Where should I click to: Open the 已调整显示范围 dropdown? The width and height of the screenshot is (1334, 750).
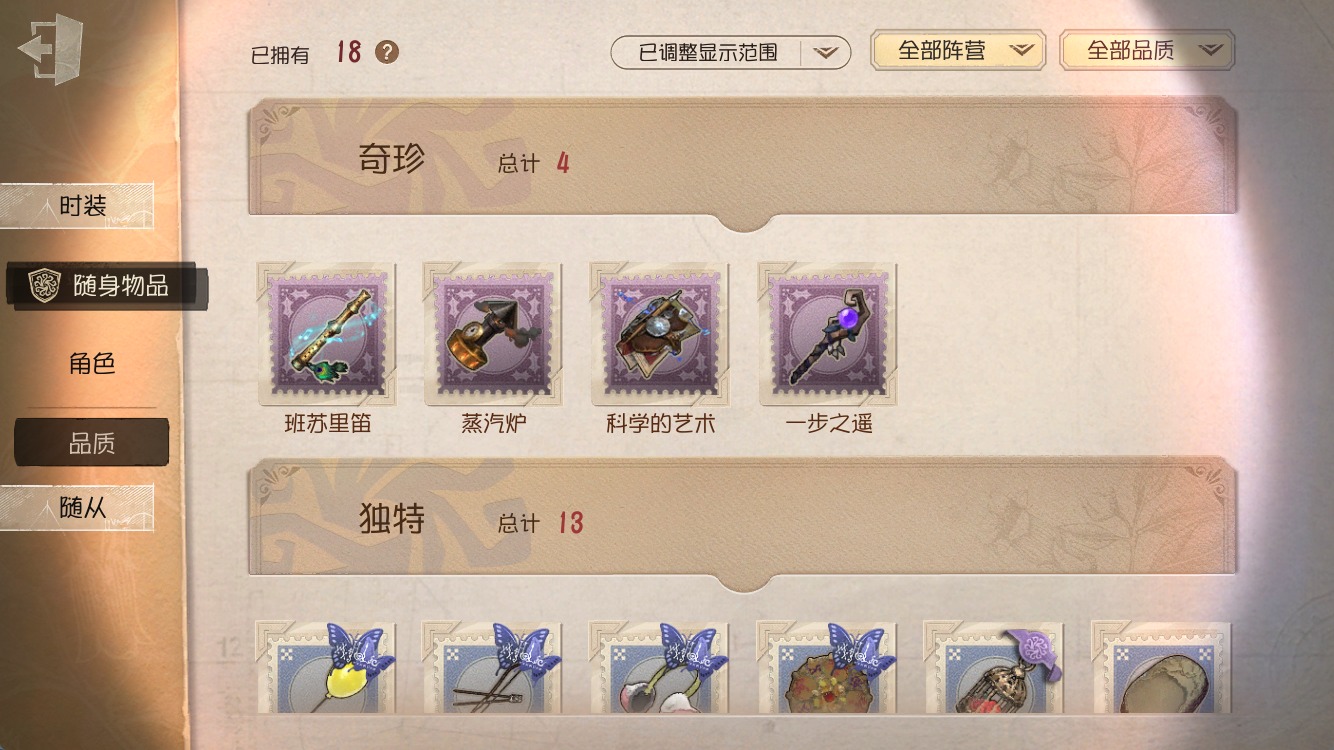[731, 52]
